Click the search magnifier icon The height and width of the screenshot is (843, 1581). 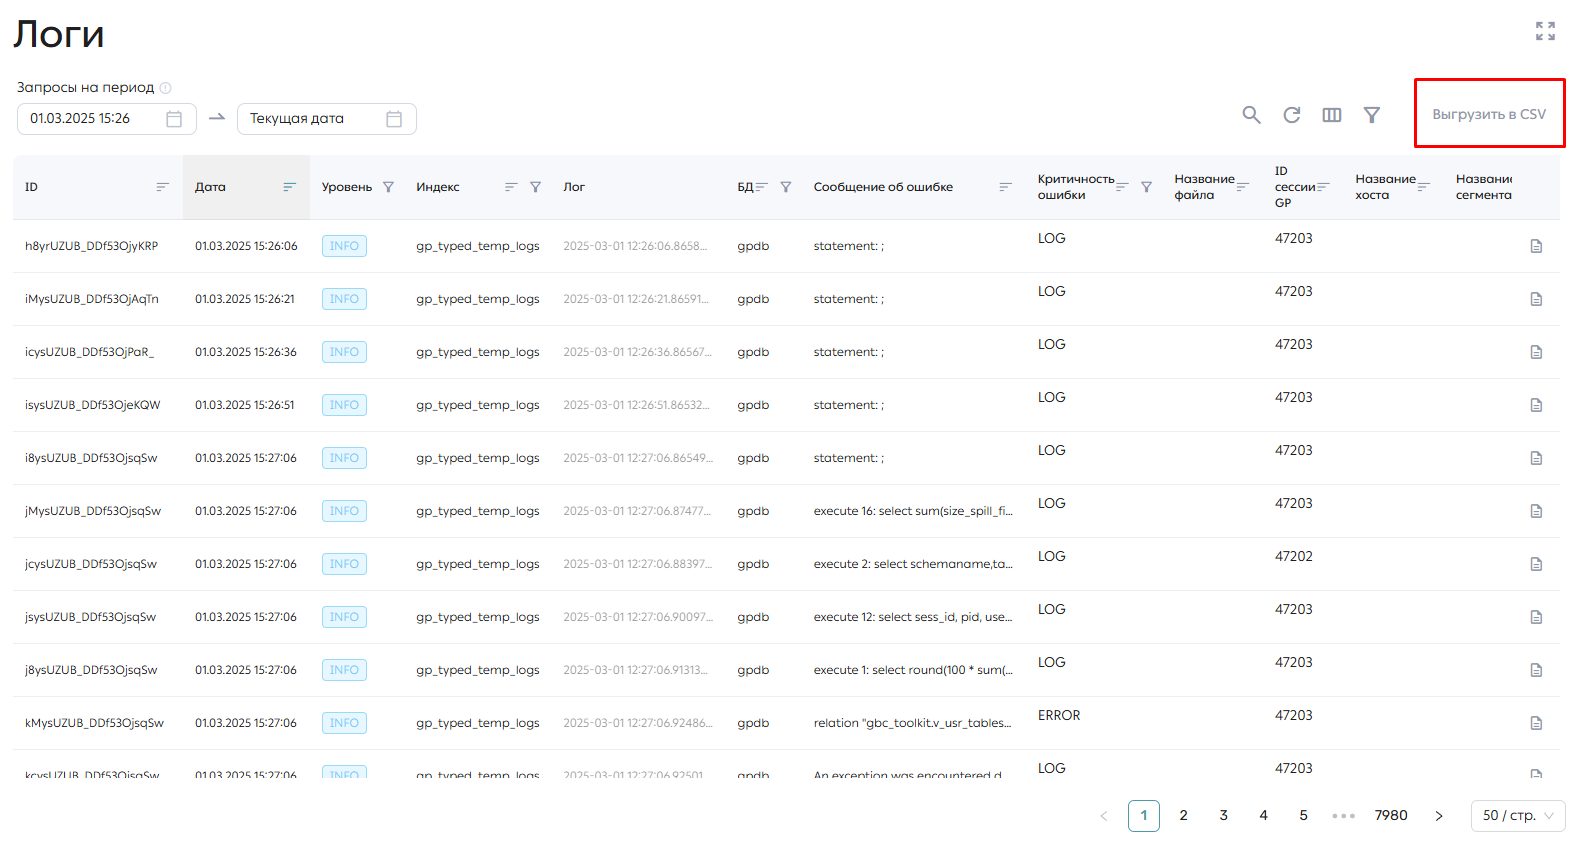coord(1251,115)
